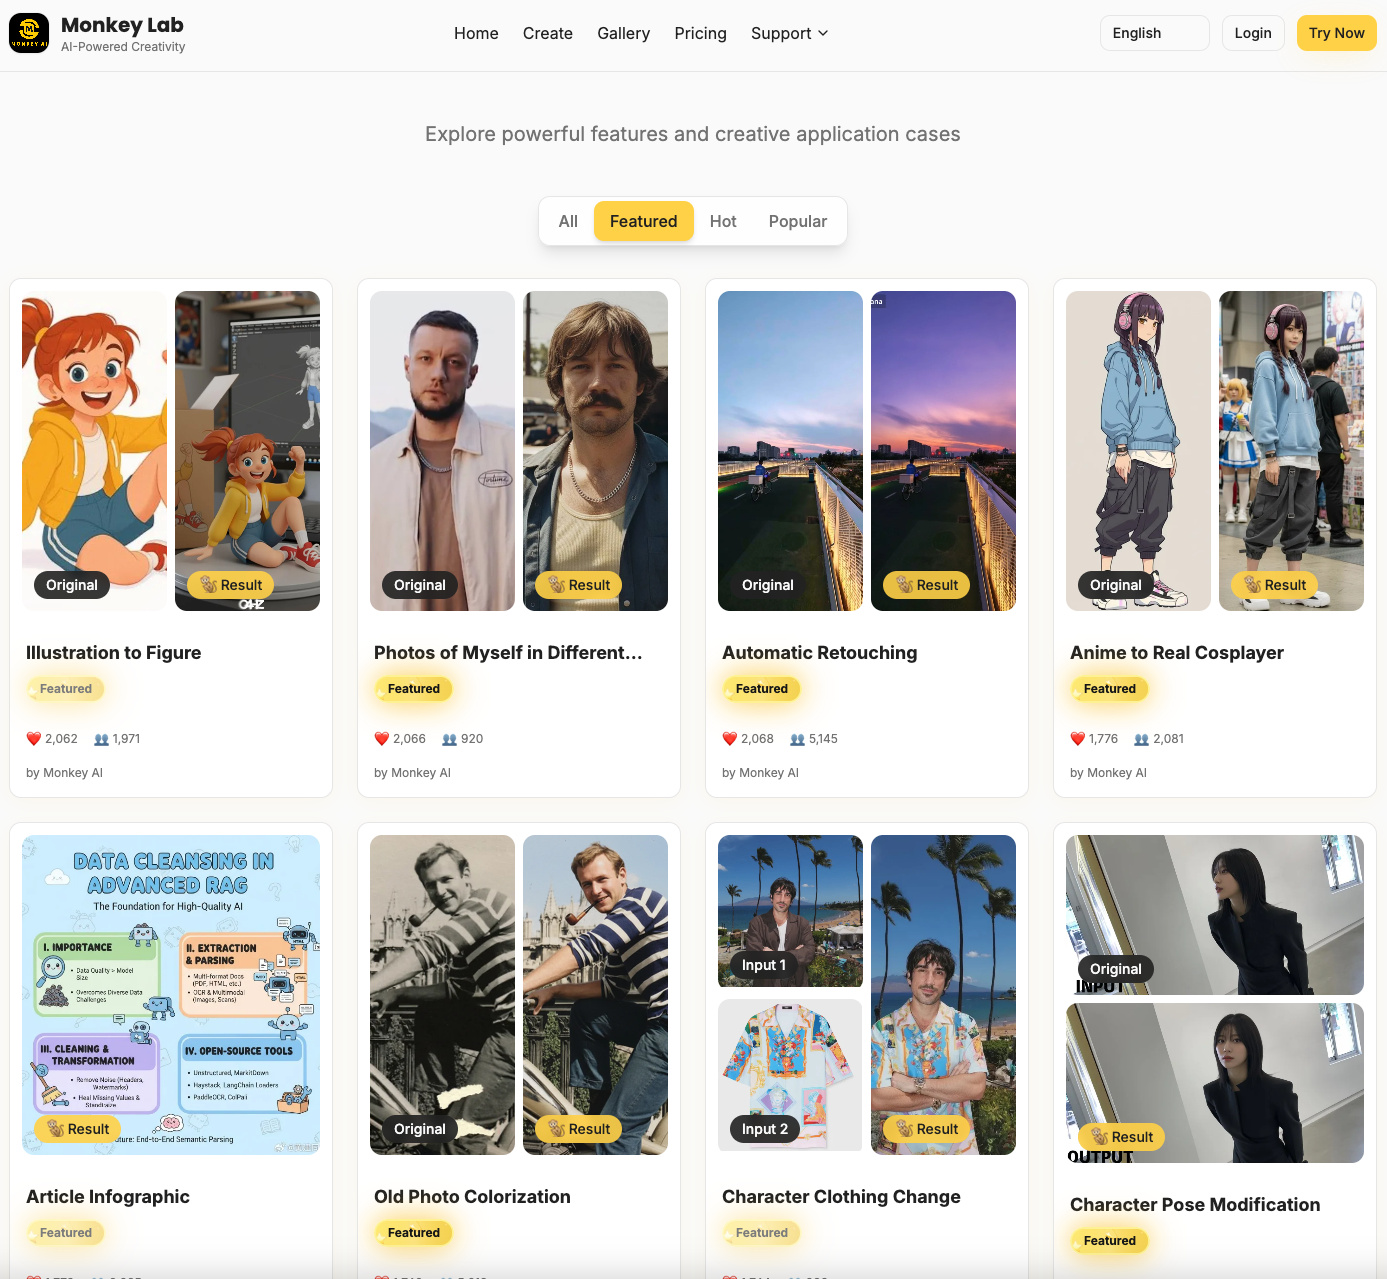Select the Hot filter

723,221
